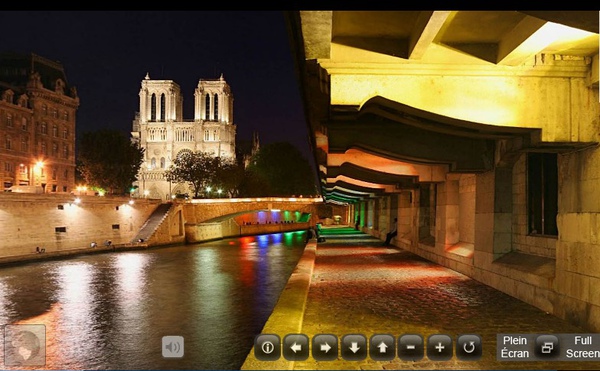Tilt the view down with arrow button

(x=354, y=347)
